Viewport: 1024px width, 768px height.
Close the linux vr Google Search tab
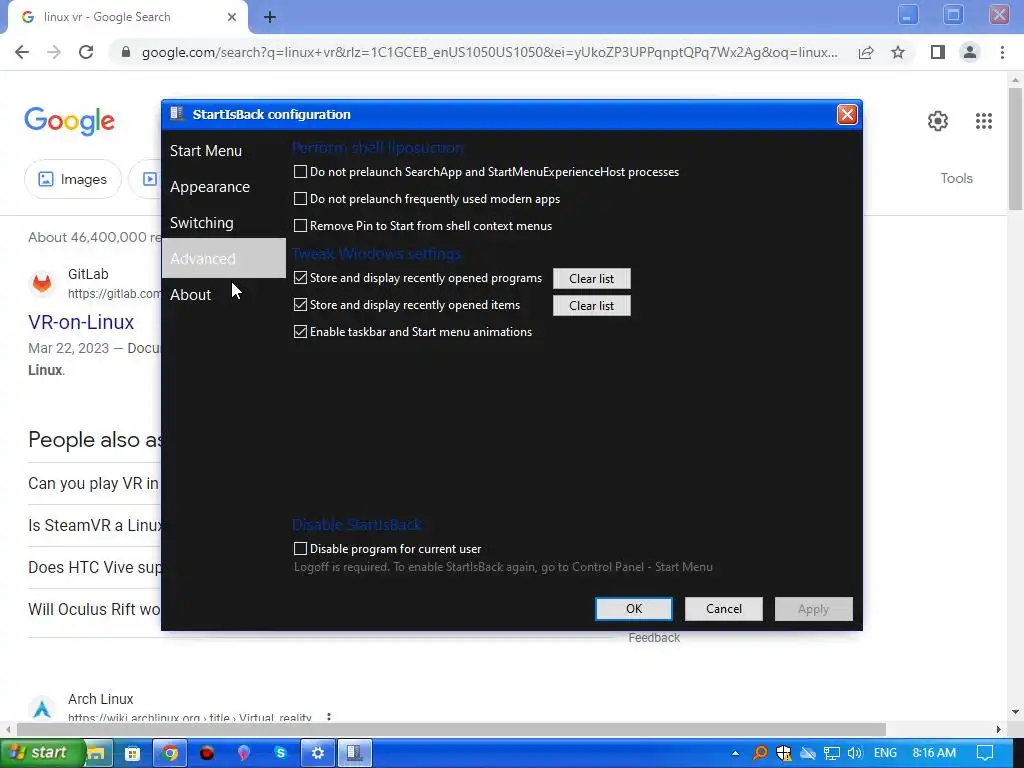tap(232, 17)
